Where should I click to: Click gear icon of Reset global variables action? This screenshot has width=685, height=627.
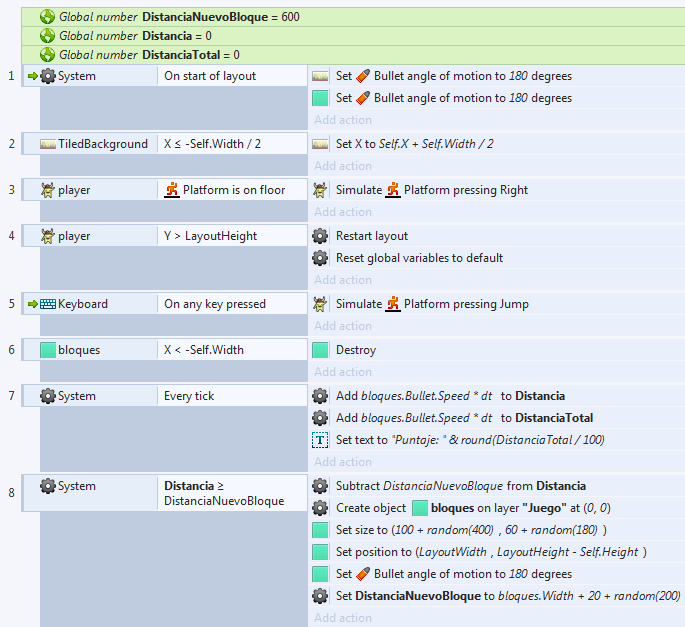(320, 258)
